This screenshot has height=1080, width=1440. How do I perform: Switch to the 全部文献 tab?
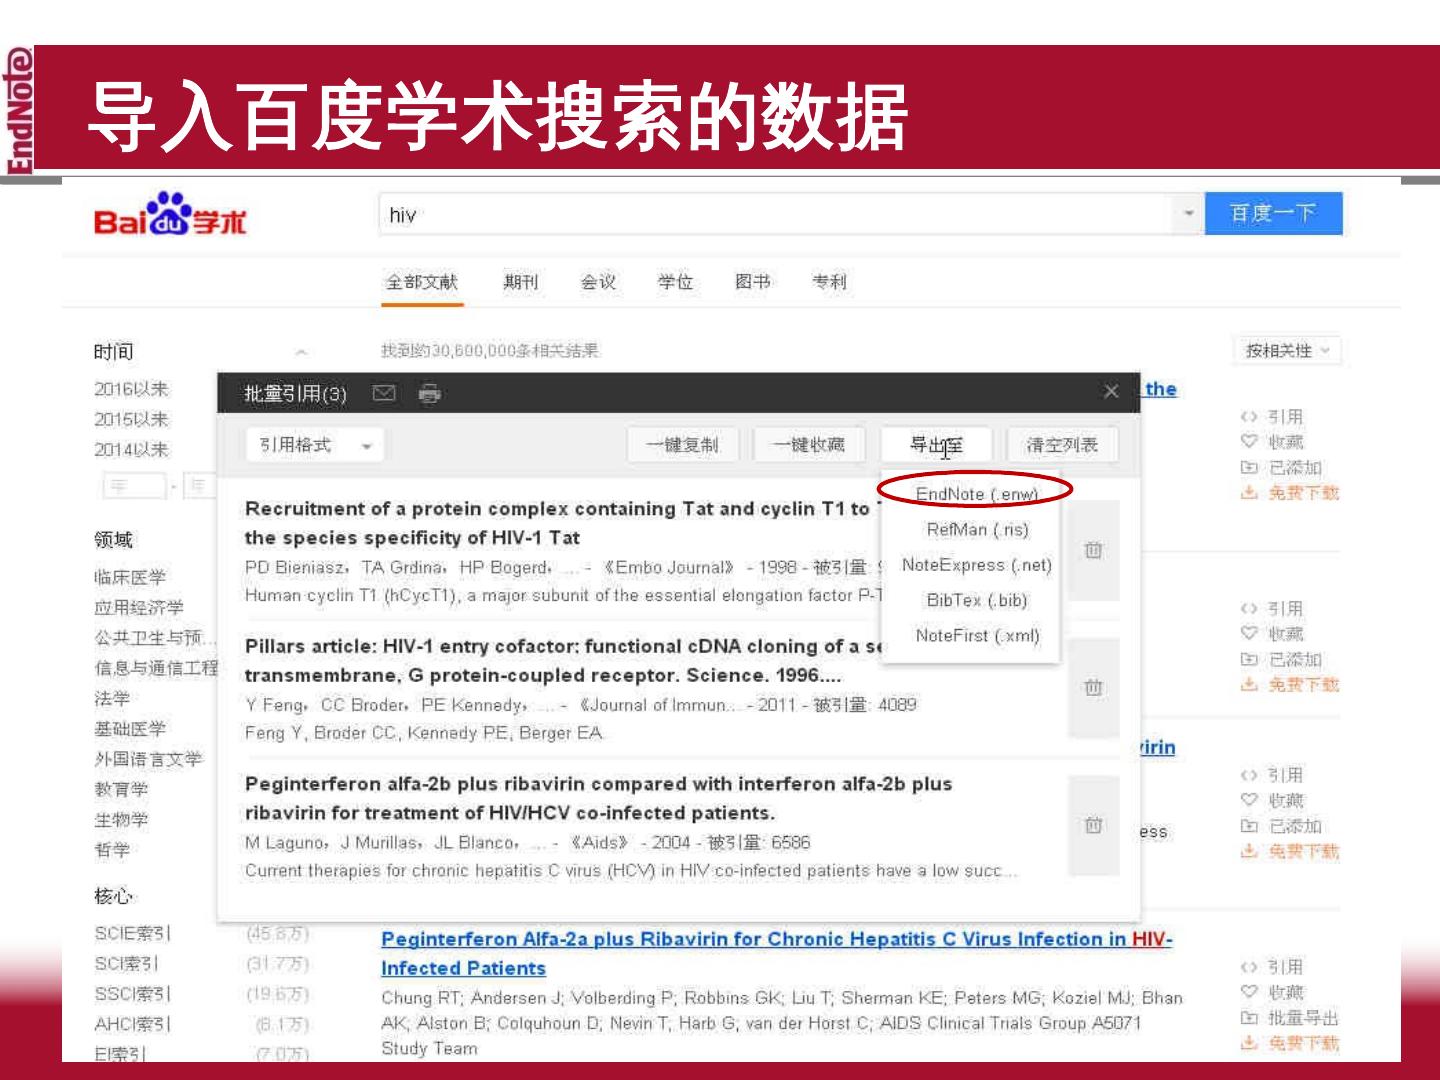(x=422, y=282)
